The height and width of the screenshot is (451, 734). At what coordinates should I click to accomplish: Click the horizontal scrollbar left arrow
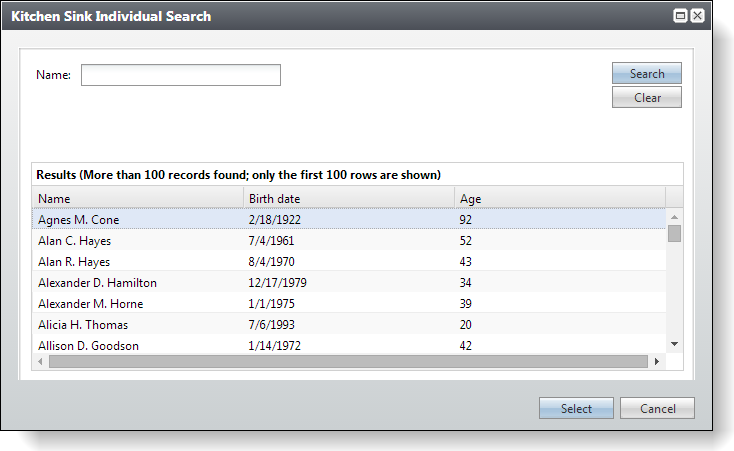[x=40, y=362]
